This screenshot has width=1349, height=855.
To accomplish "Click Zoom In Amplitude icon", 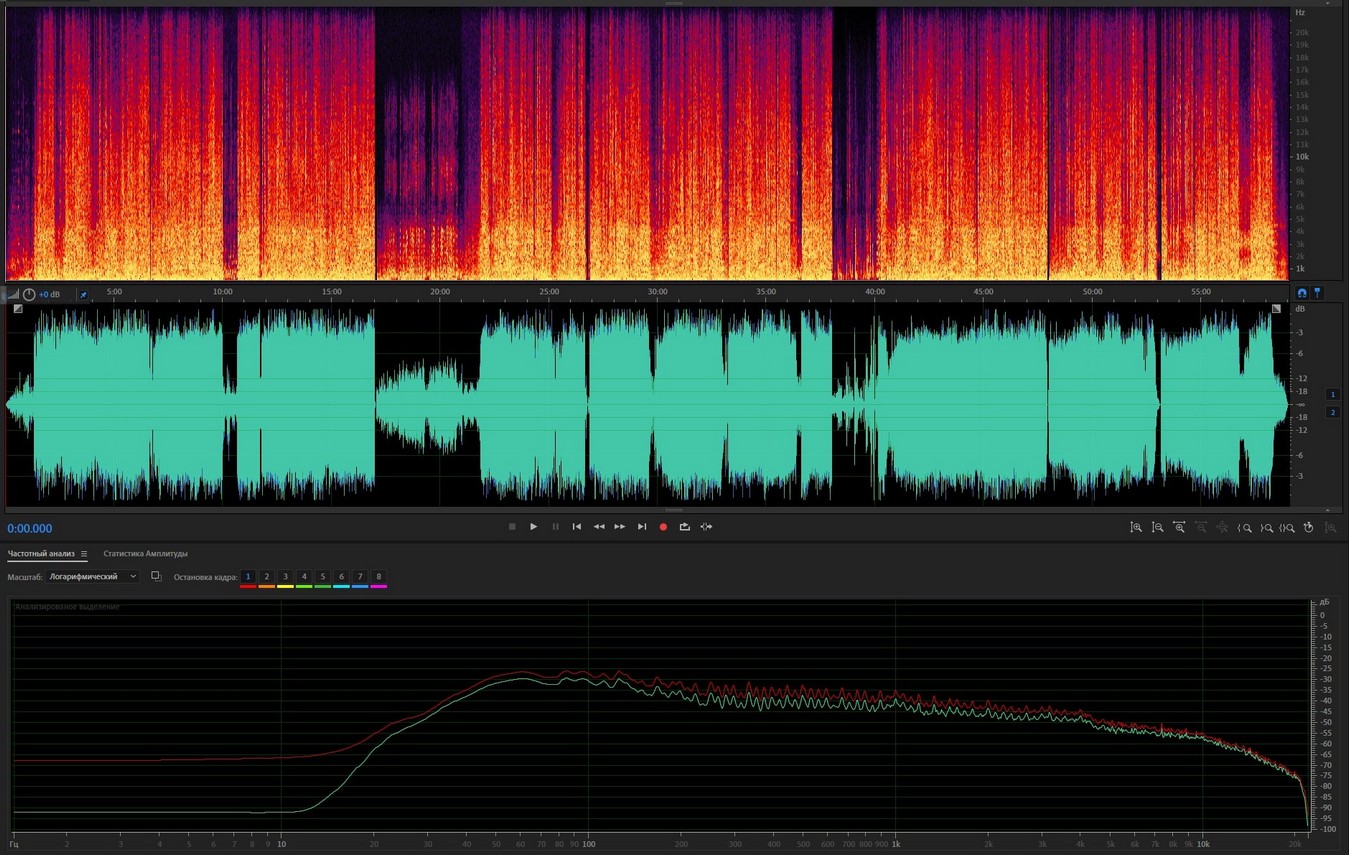I will (1136, 527).
